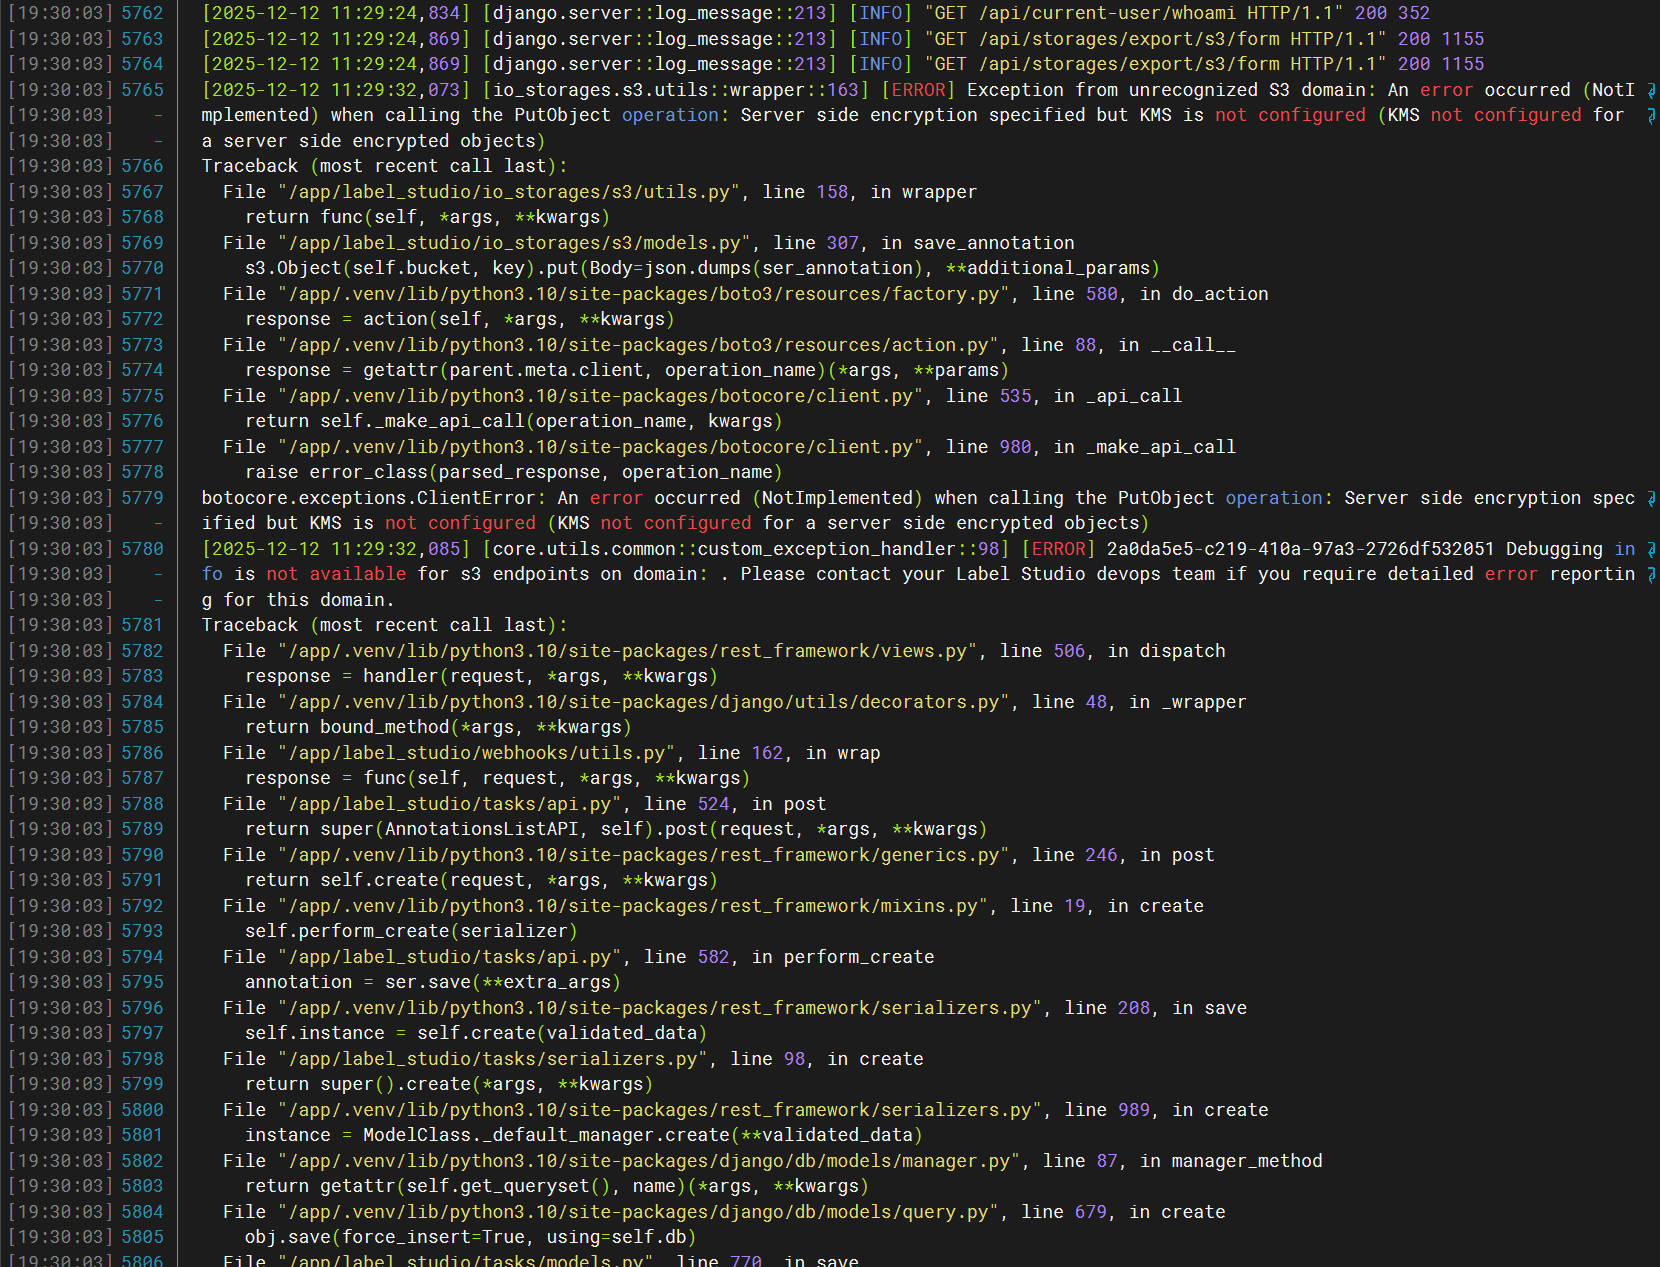This screenshot has width=1660, height=1267.
Task: Click "annotation = ser.save(**extra_args)" line
Action: tap(433, 982)
